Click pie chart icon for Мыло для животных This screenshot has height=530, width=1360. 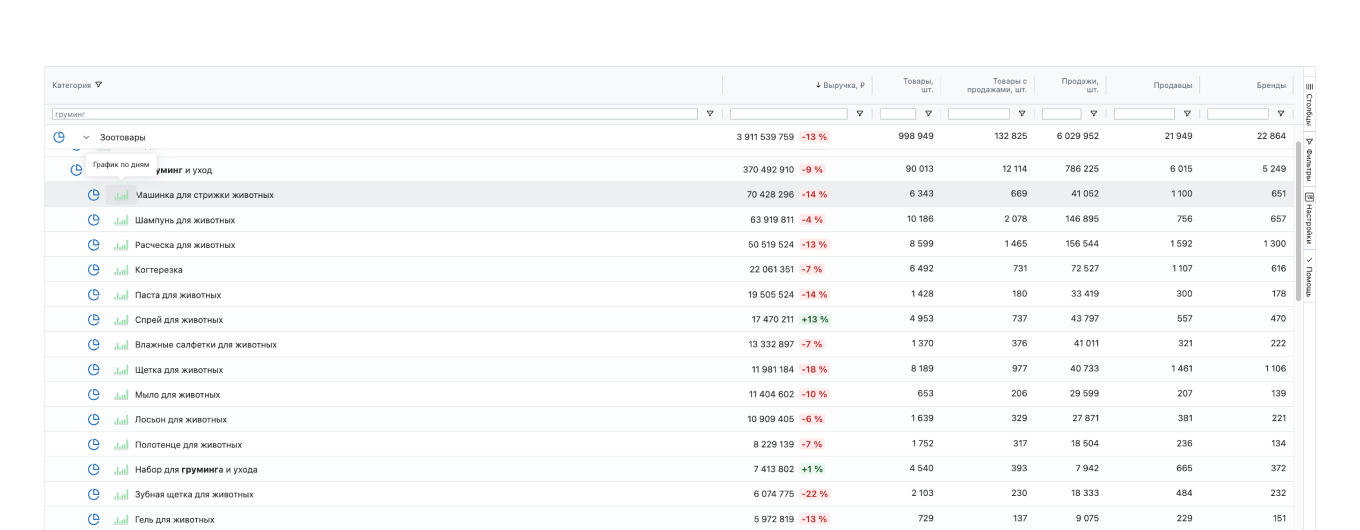point(94,395)
